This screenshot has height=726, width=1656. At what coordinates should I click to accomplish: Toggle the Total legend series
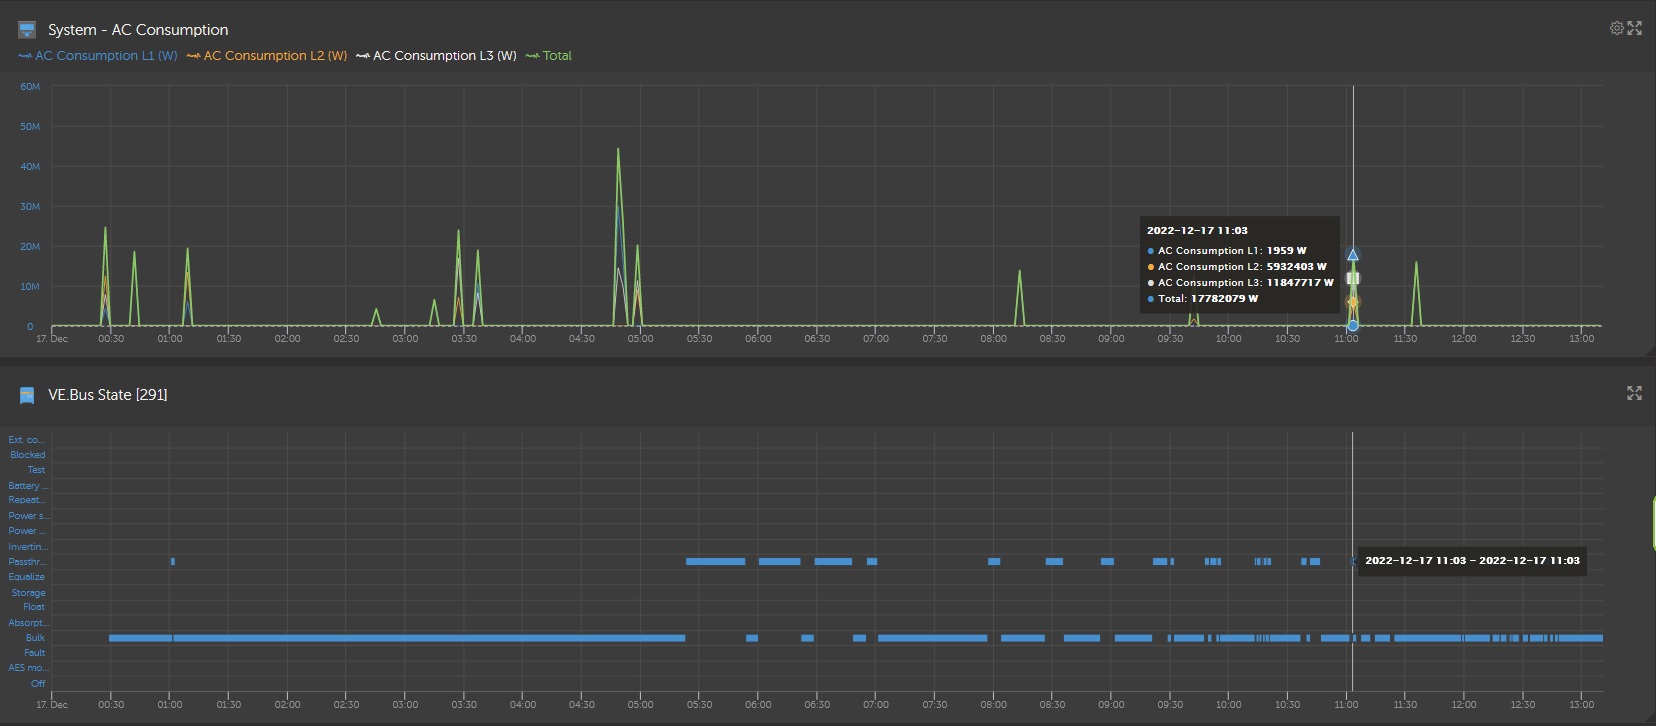tap(549, 56)
